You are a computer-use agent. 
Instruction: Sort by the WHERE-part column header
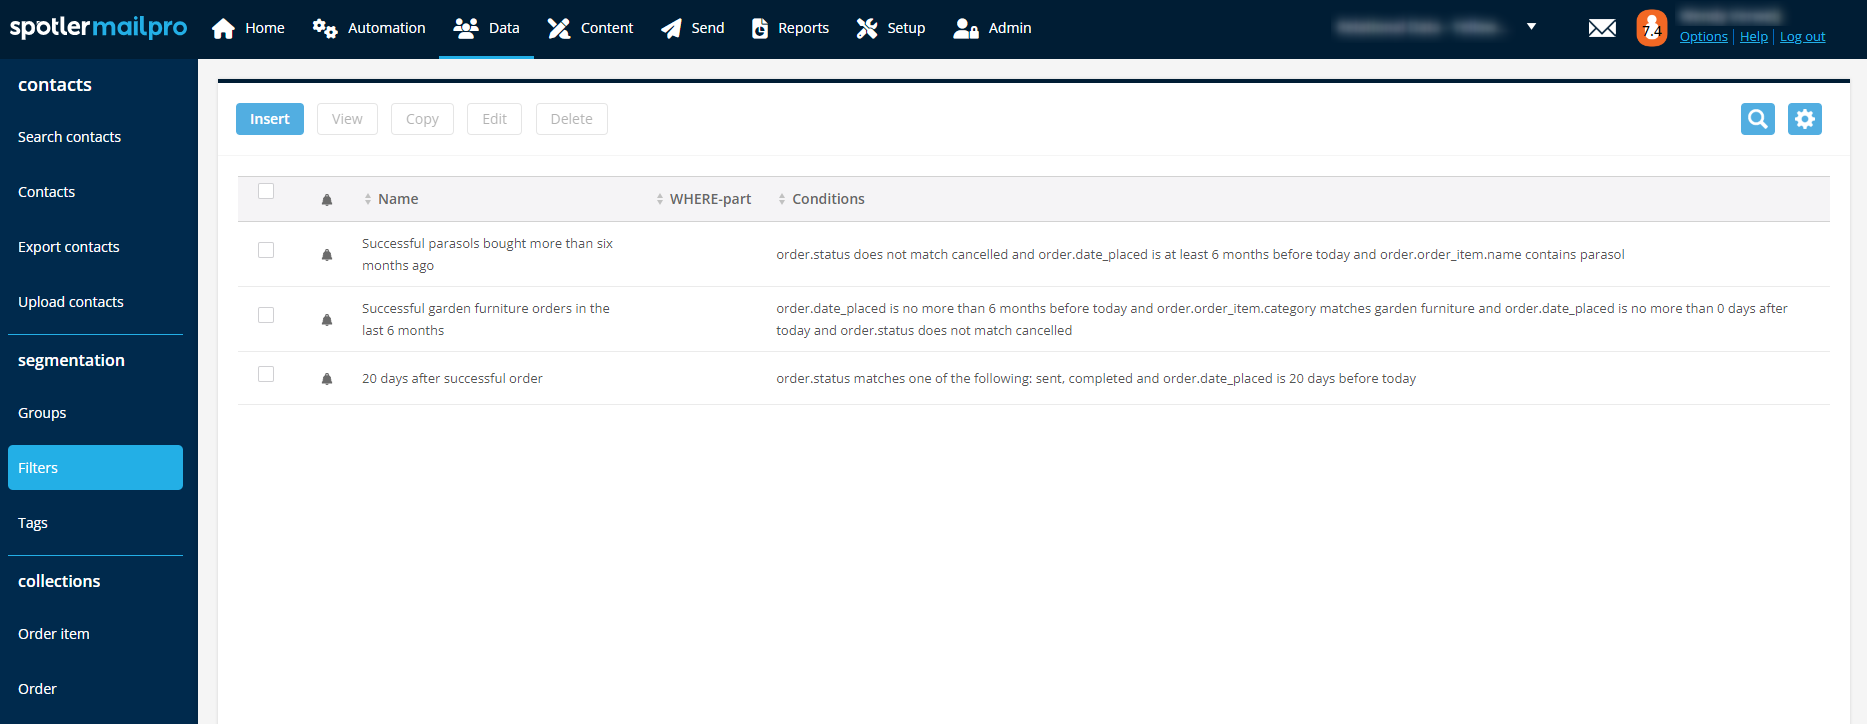click(x=709, y=199)
